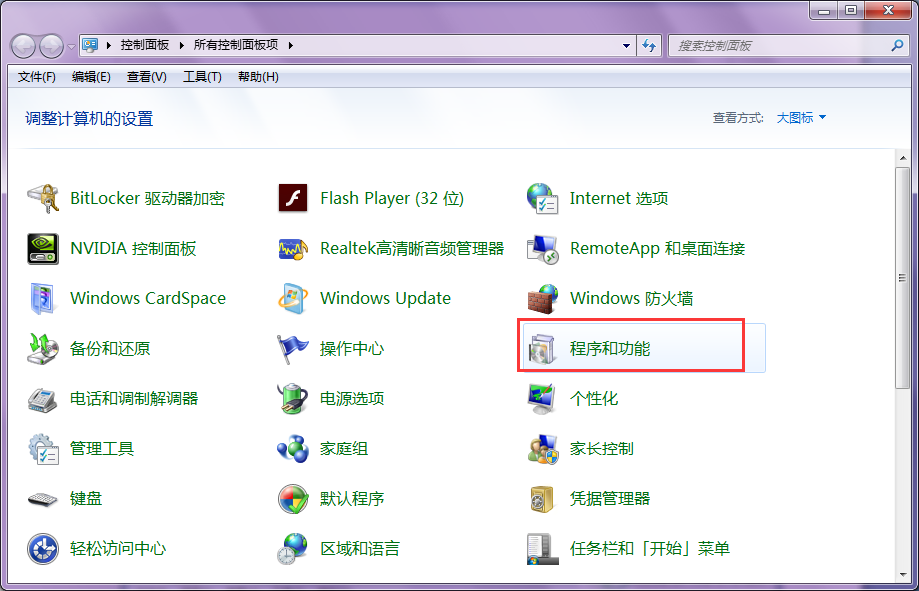Select the 控制面板 breadcrumb
This screenshot has width=919, height=591.
pos(145,45)
